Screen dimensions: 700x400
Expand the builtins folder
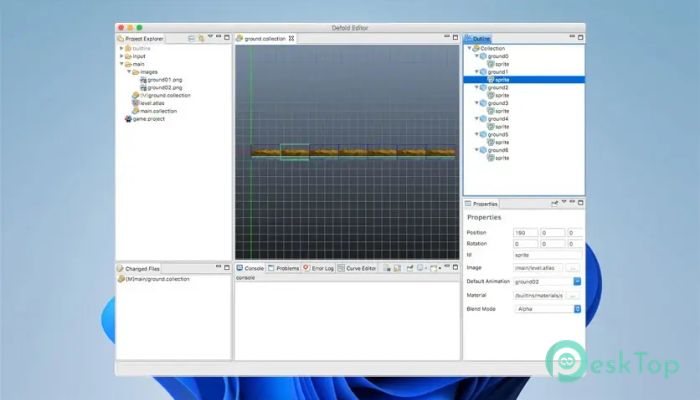pyautogui.click(x=121, y=48)
